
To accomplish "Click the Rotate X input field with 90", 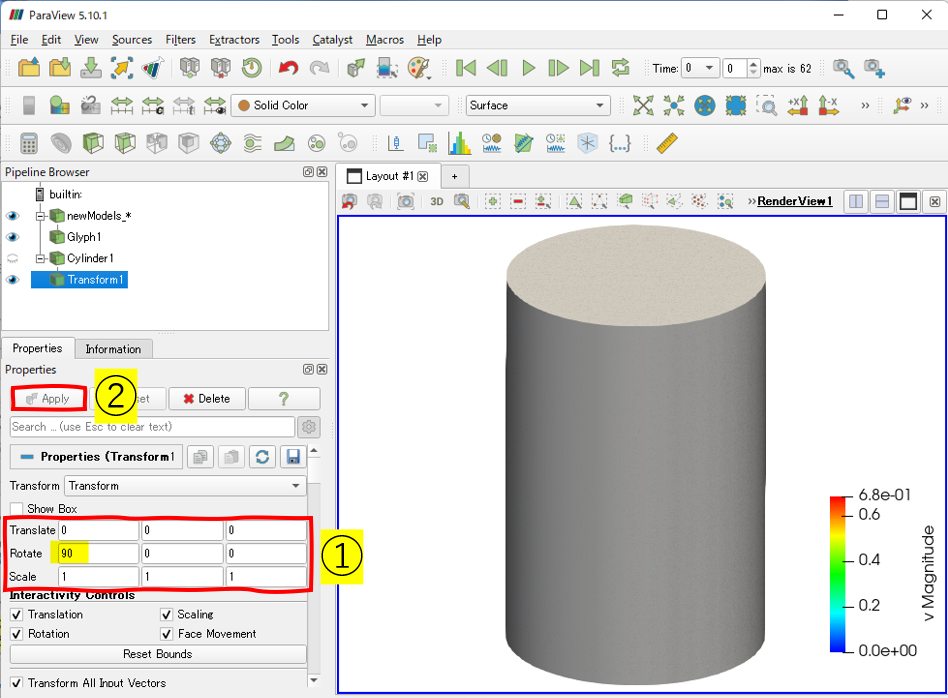I will point(98,554).
